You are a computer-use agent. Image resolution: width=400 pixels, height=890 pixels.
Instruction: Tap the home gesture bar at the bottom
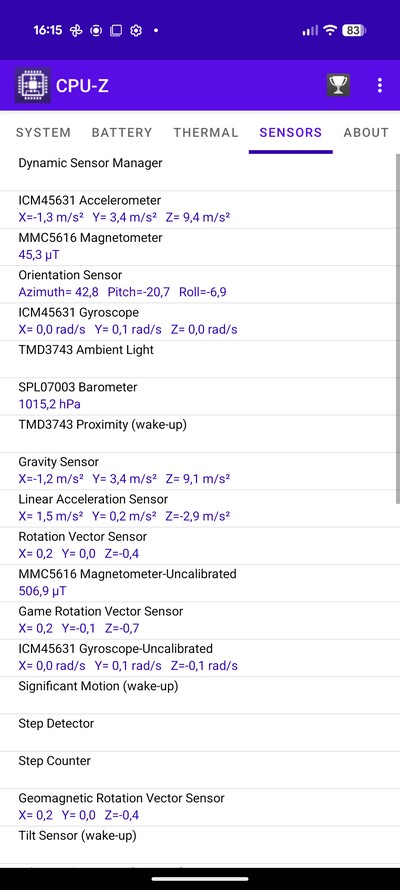click(x=200, y=879)
